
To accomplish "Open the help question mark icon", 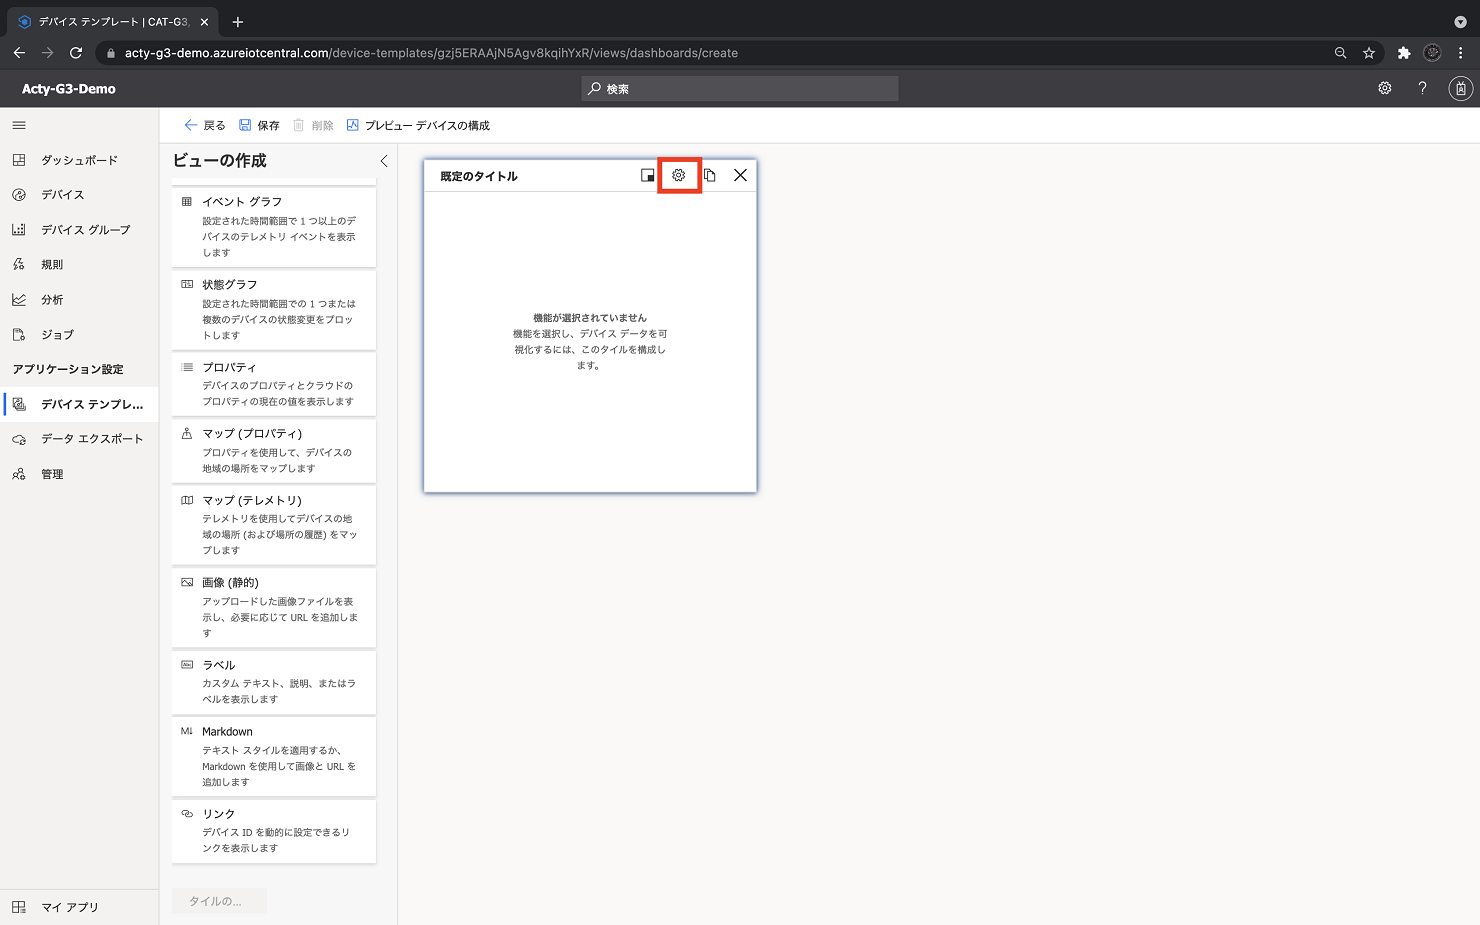I will [1422, 88].
